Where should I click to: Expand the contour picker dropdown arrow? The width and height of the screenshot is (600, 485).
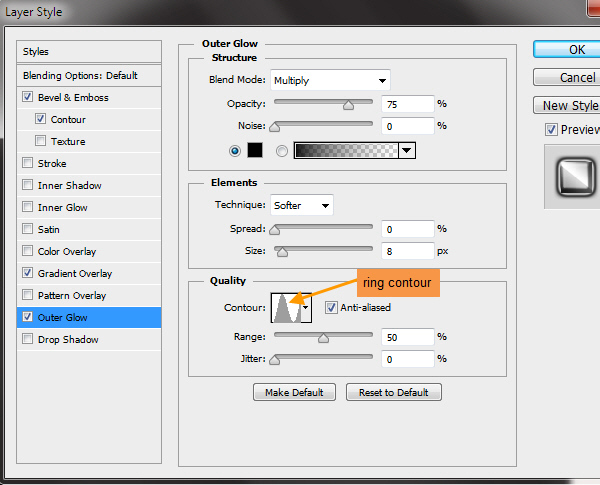[306, 309]
